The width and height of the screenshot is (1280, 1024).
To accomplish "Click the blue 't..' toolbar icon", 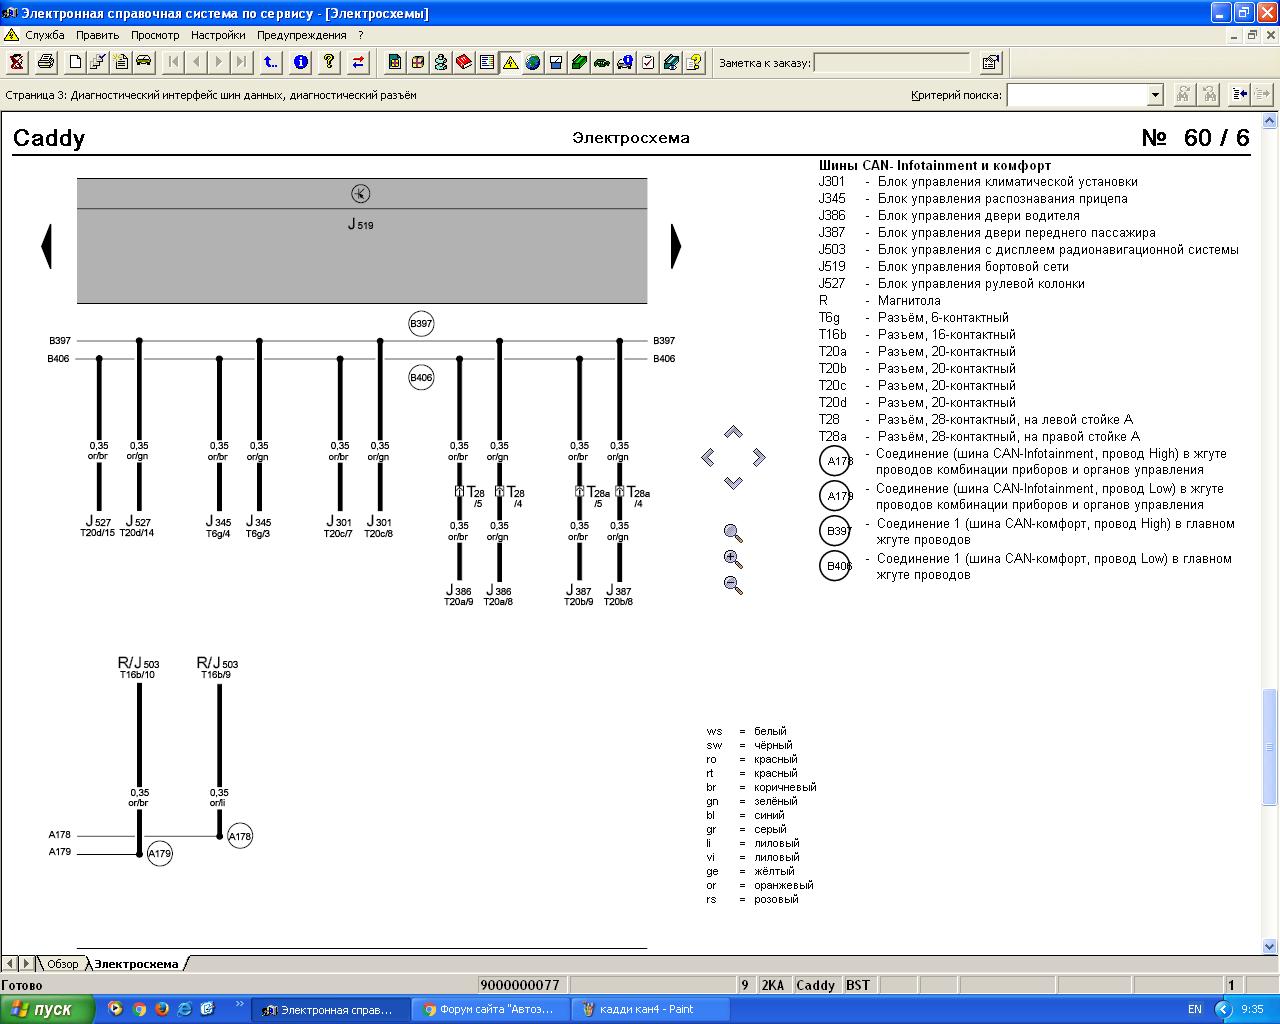I will click(x=270, y=62).
